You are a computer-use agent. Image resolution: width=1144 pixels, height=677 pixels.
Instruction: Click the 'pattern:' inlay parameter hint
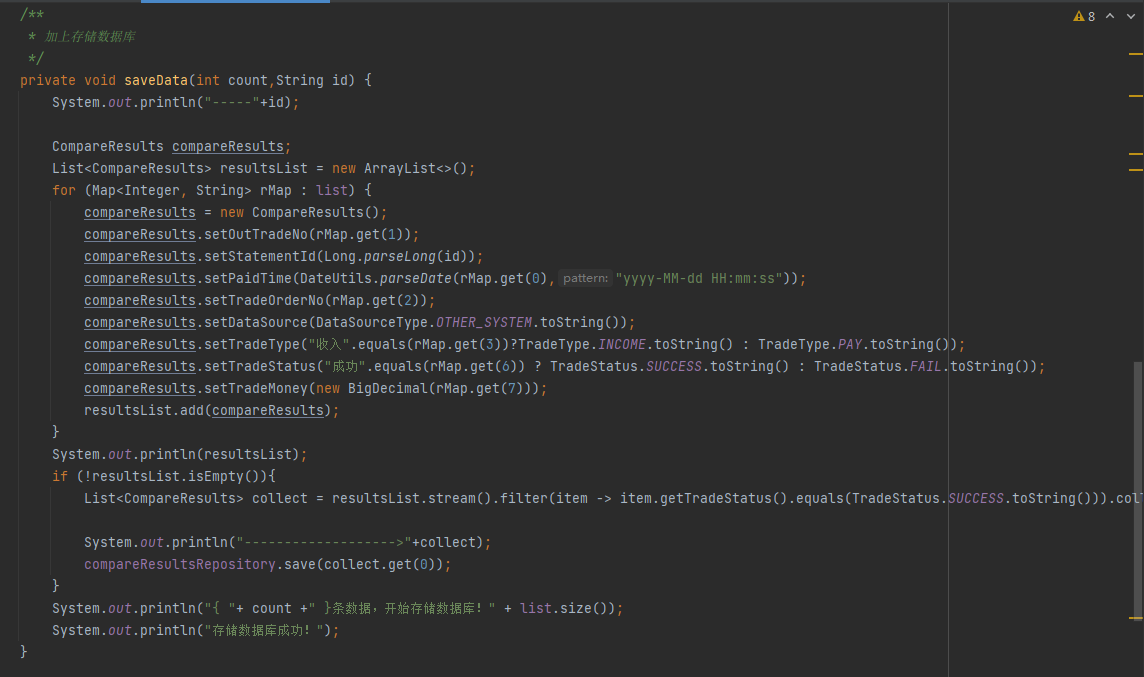pos(585,278)
